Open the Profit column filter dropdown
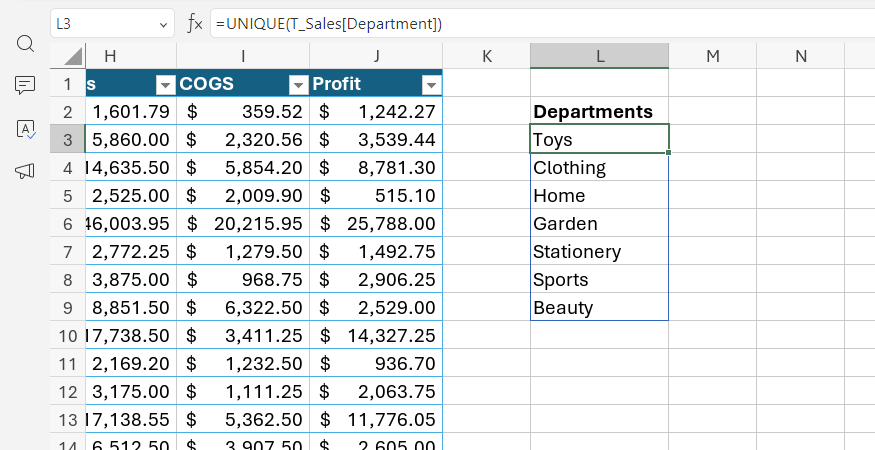The width and height of the screenshot is (875, 450). [431, 85]
